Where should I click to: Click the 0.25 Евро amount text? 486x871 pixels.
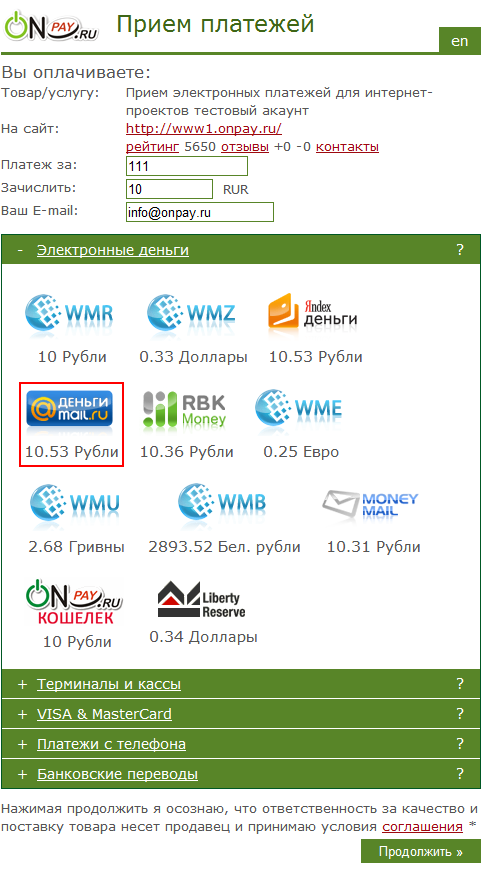pos(301,452)
